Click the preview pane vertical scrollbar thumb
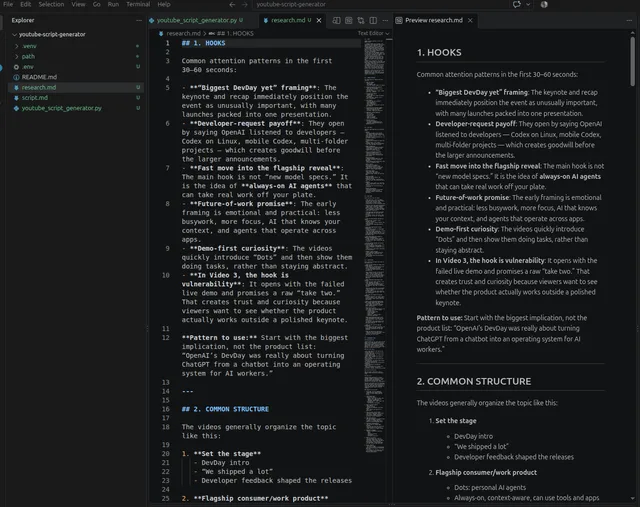The height and width of the screenshot is (507, 640). pyautogui.click(x=632, y=61)
